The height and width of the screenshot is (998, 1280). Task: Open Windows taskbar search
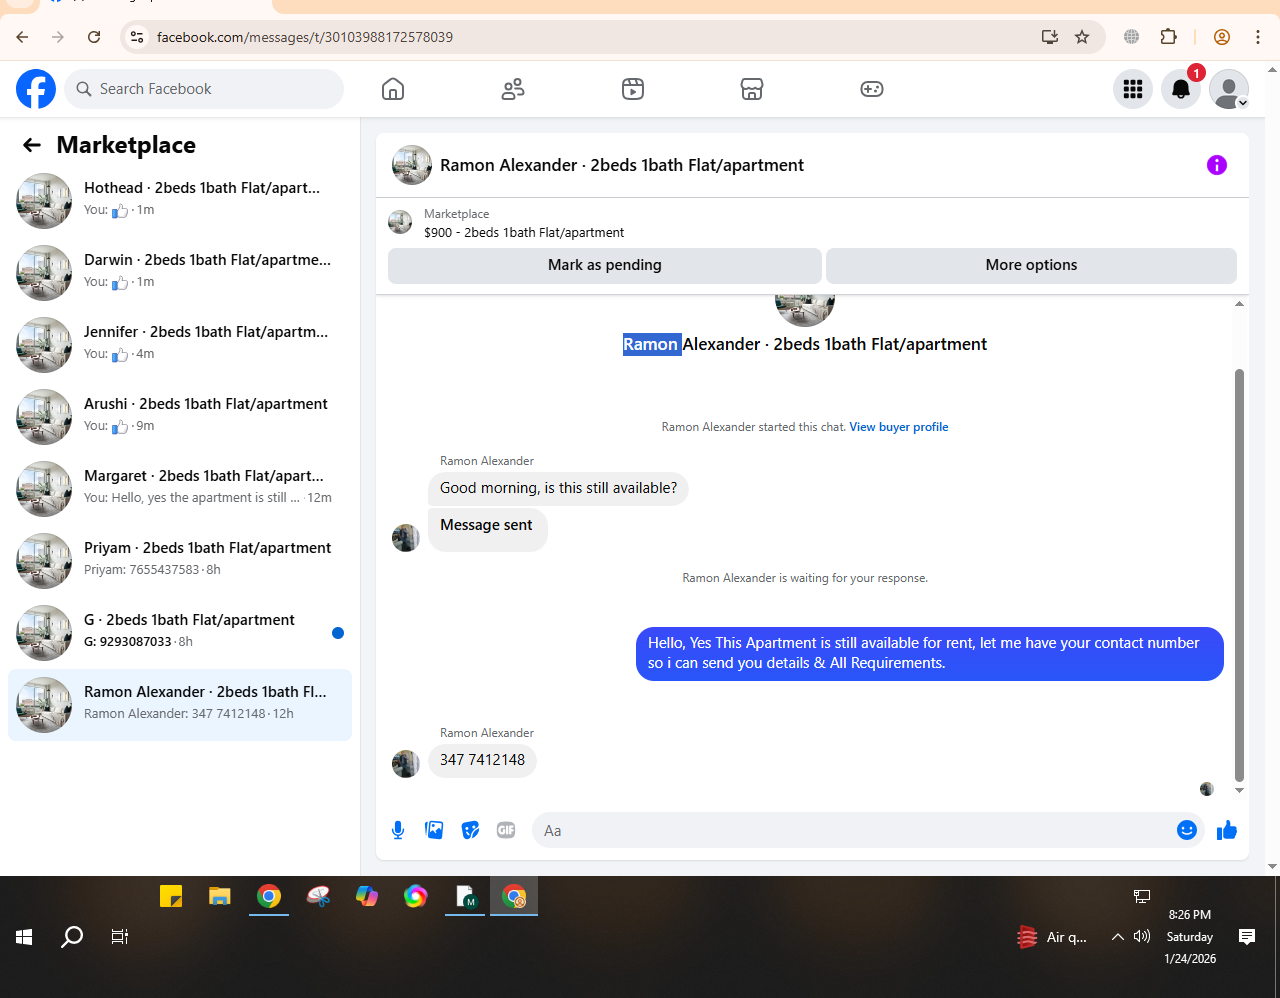[x=72, y=937]
